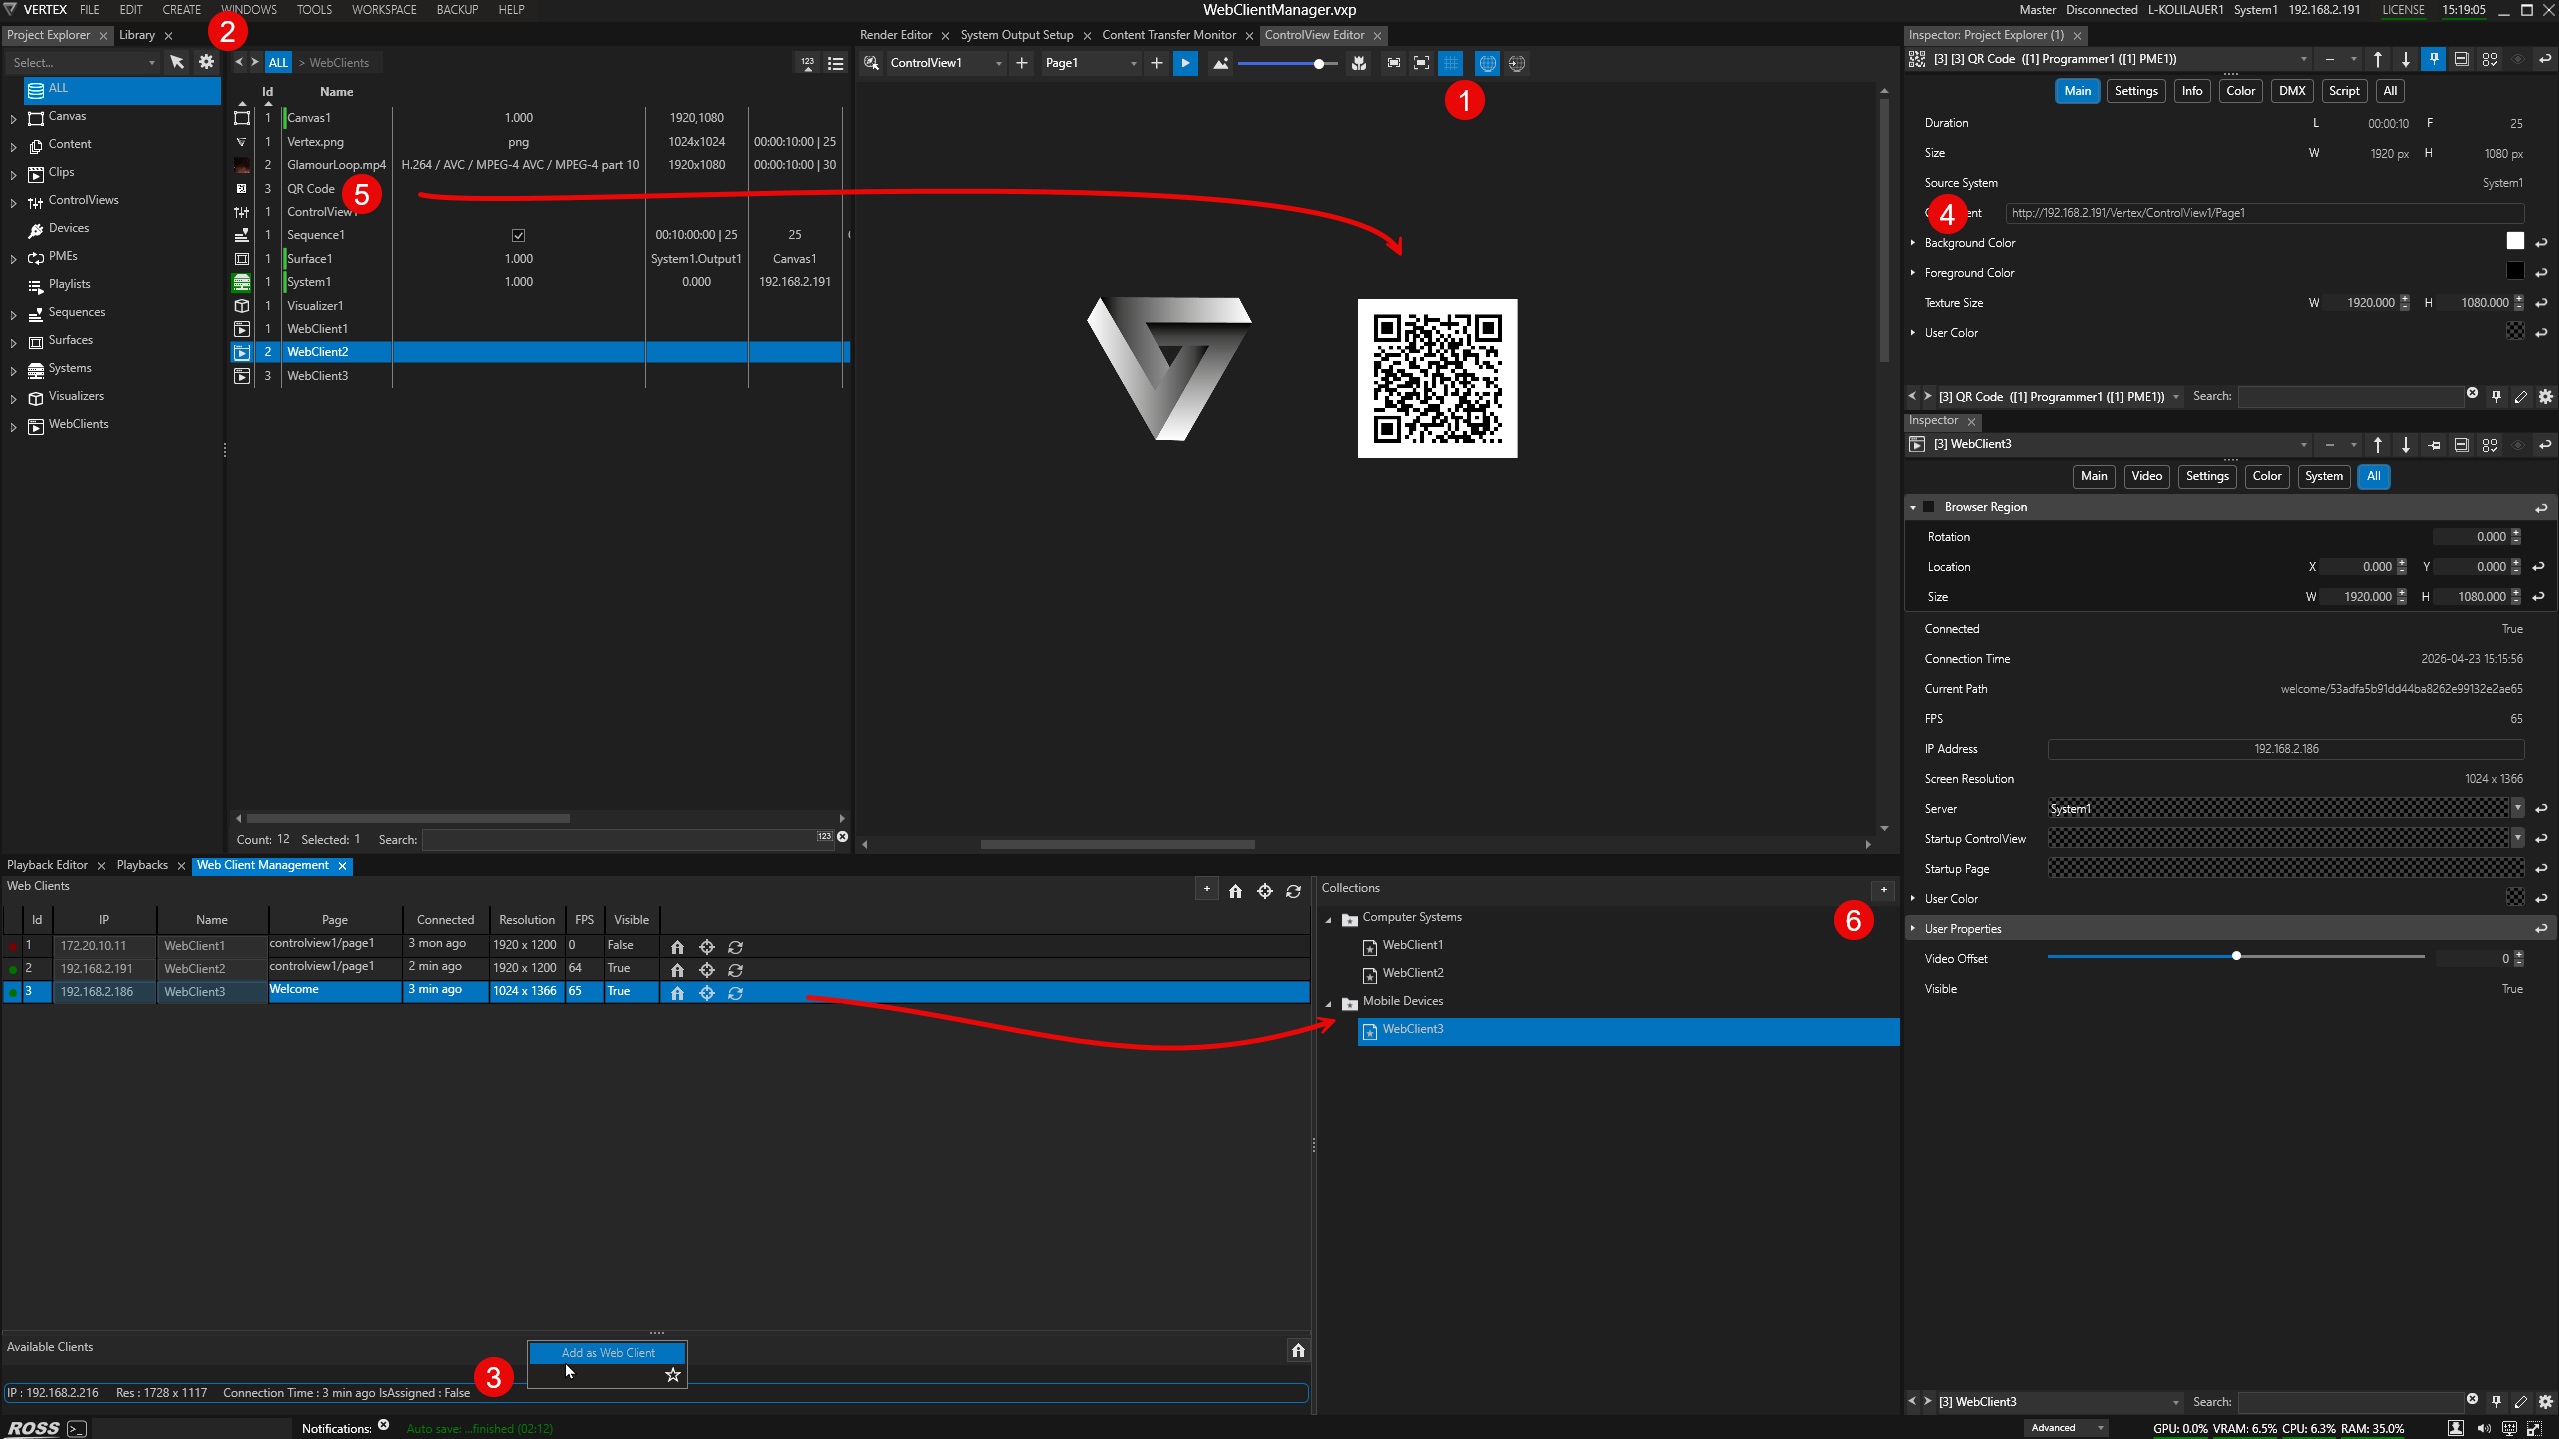Image resolution: width=2559 pixels, height=1439 pixels.
Task: Click the Foreground Color black swatch
Action: 2514,271
